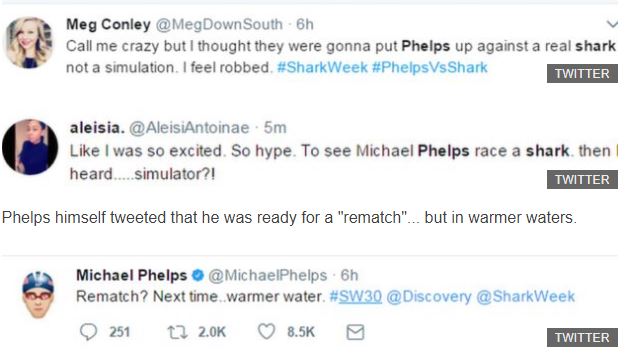Open aleisia's avatar image
Screen dimensions: 642x362
tap(30, 147)
